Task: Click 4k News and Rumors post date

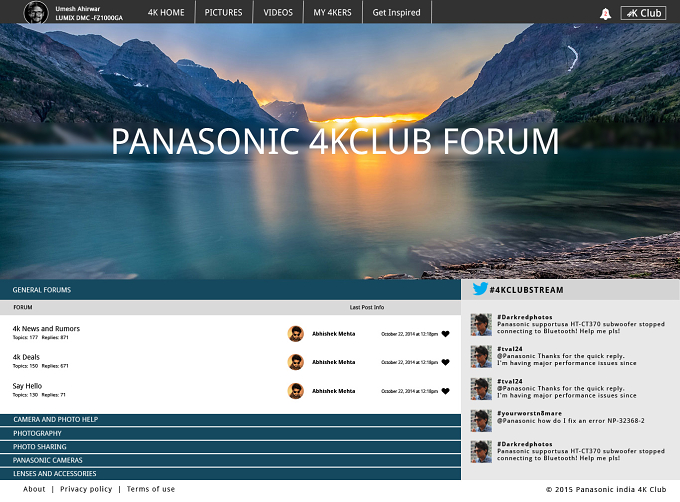Action: pos(409,334)
